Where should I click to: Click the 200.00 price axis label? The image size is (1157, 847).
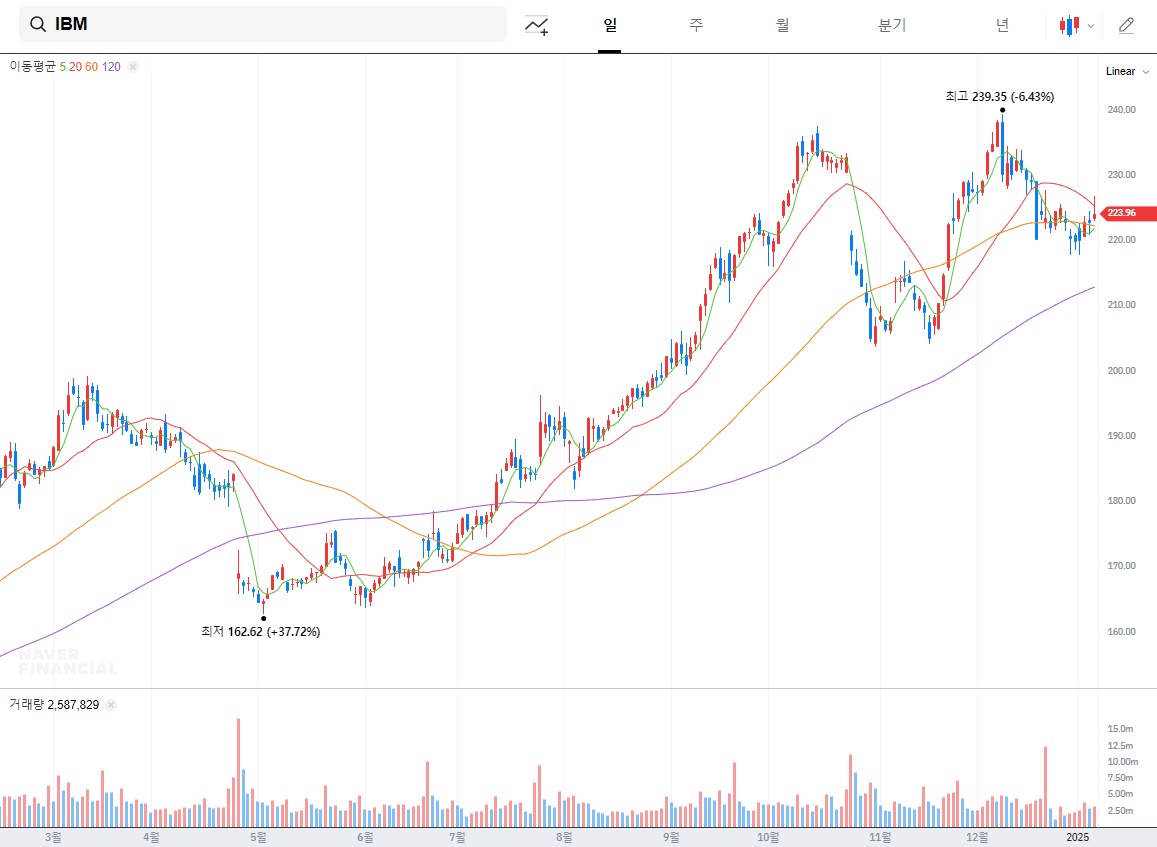click(x=1122, y=370)
